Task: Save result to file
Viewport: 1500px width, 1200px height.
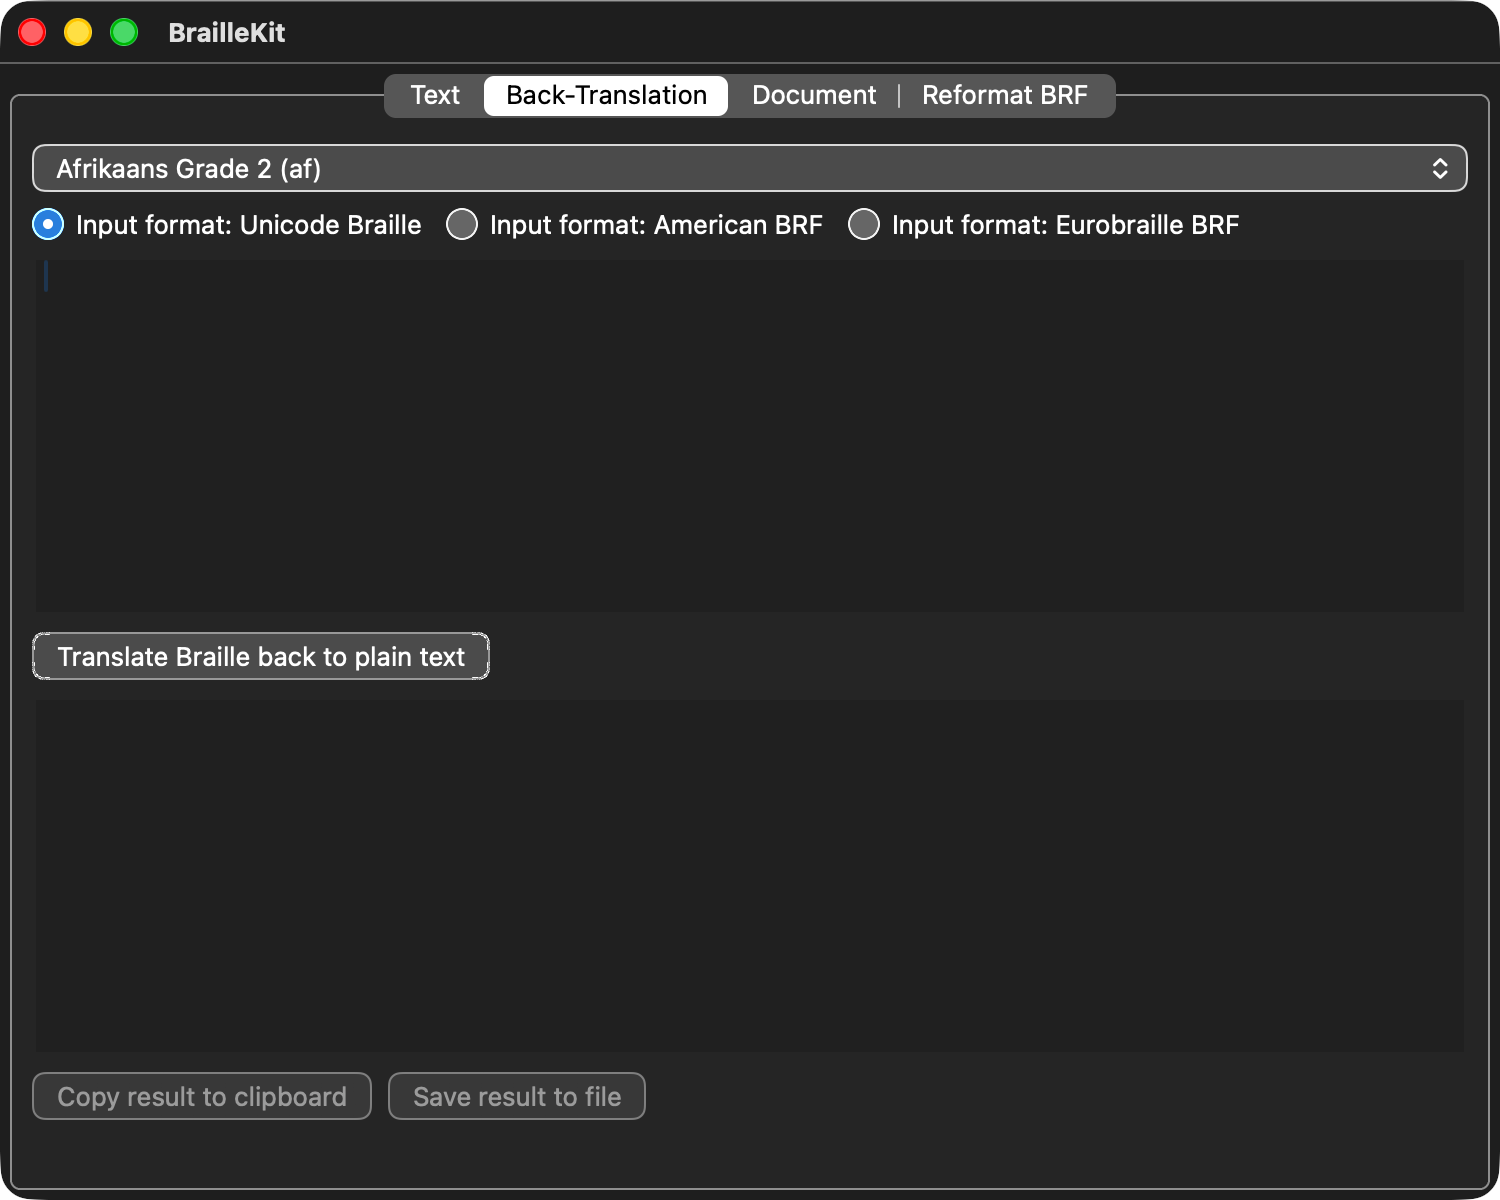Action: [x=517, y=1096]
